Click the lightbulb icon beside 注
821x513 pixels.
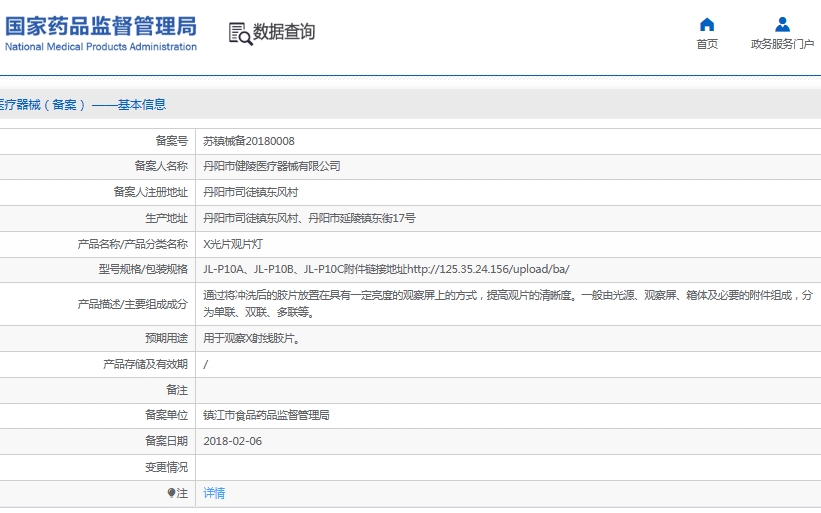tap(171, 493)
